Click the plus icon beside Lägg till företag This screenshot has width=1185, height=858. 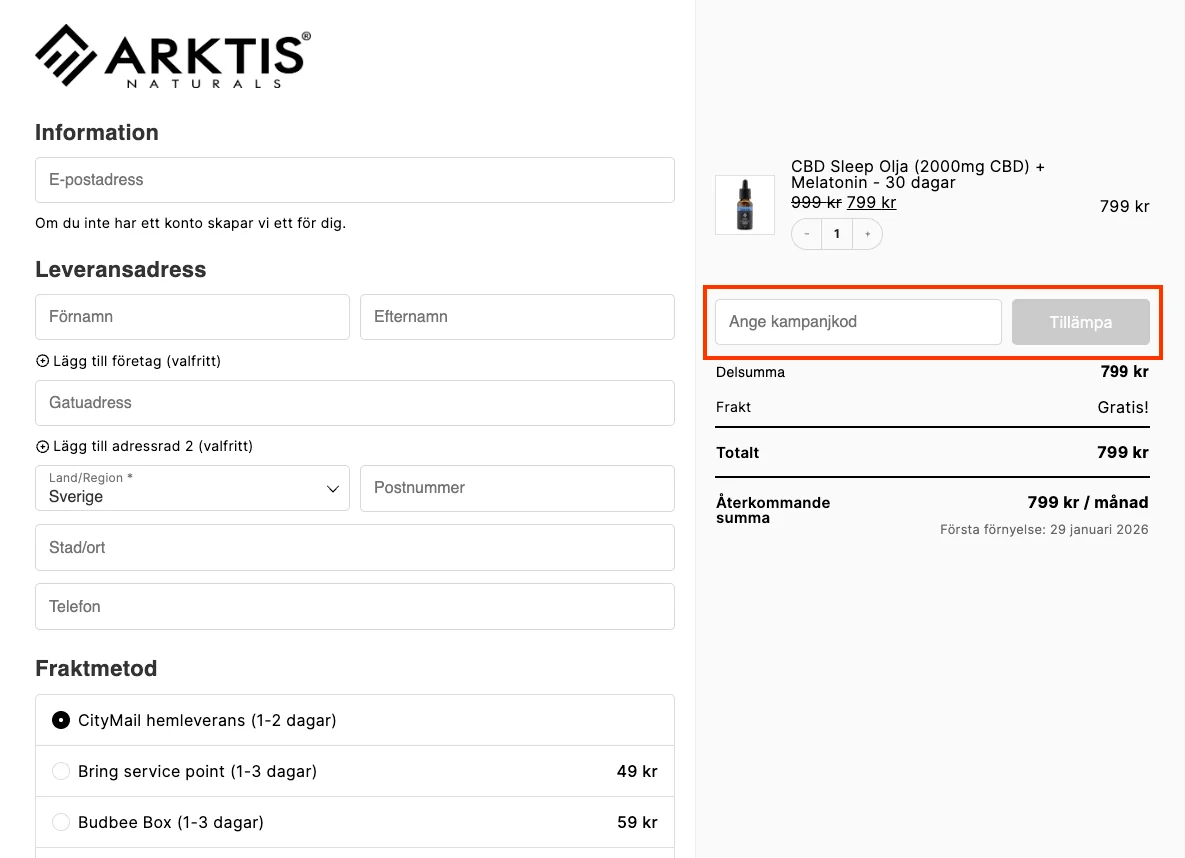[41, 361]
